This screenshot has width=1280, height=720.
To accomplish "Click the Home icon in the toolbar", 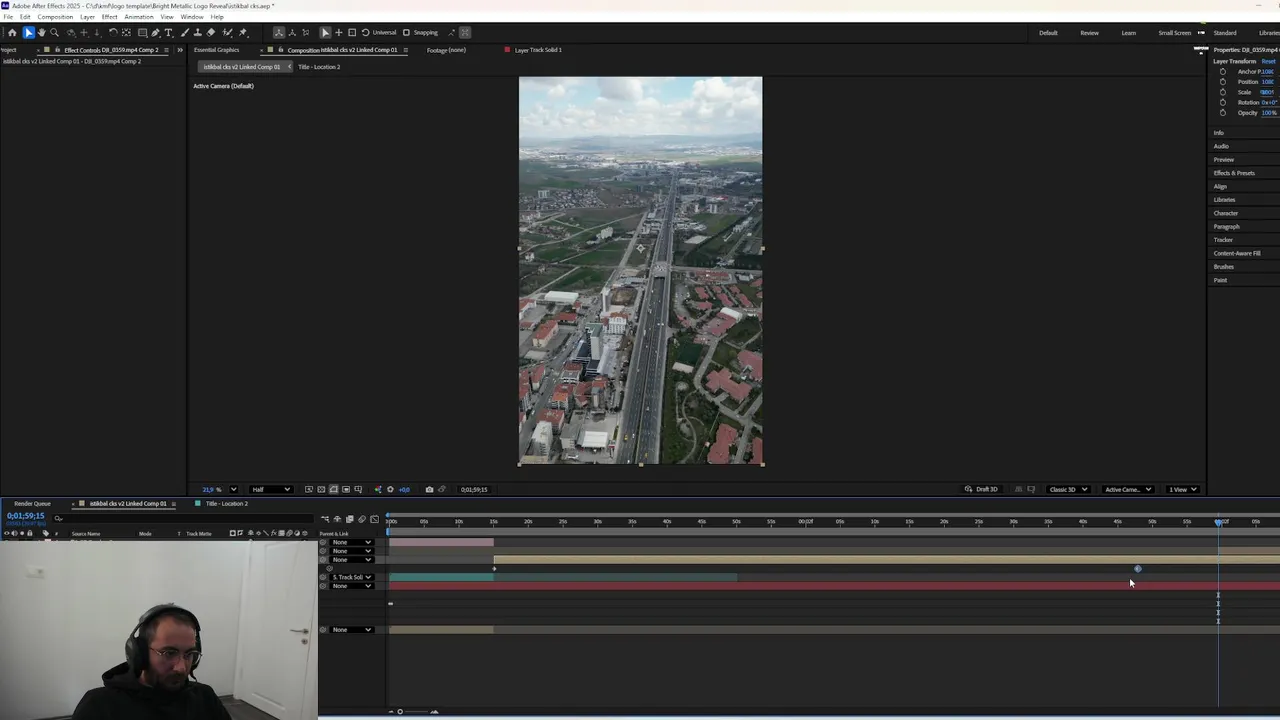I will (x=12, y=33).
